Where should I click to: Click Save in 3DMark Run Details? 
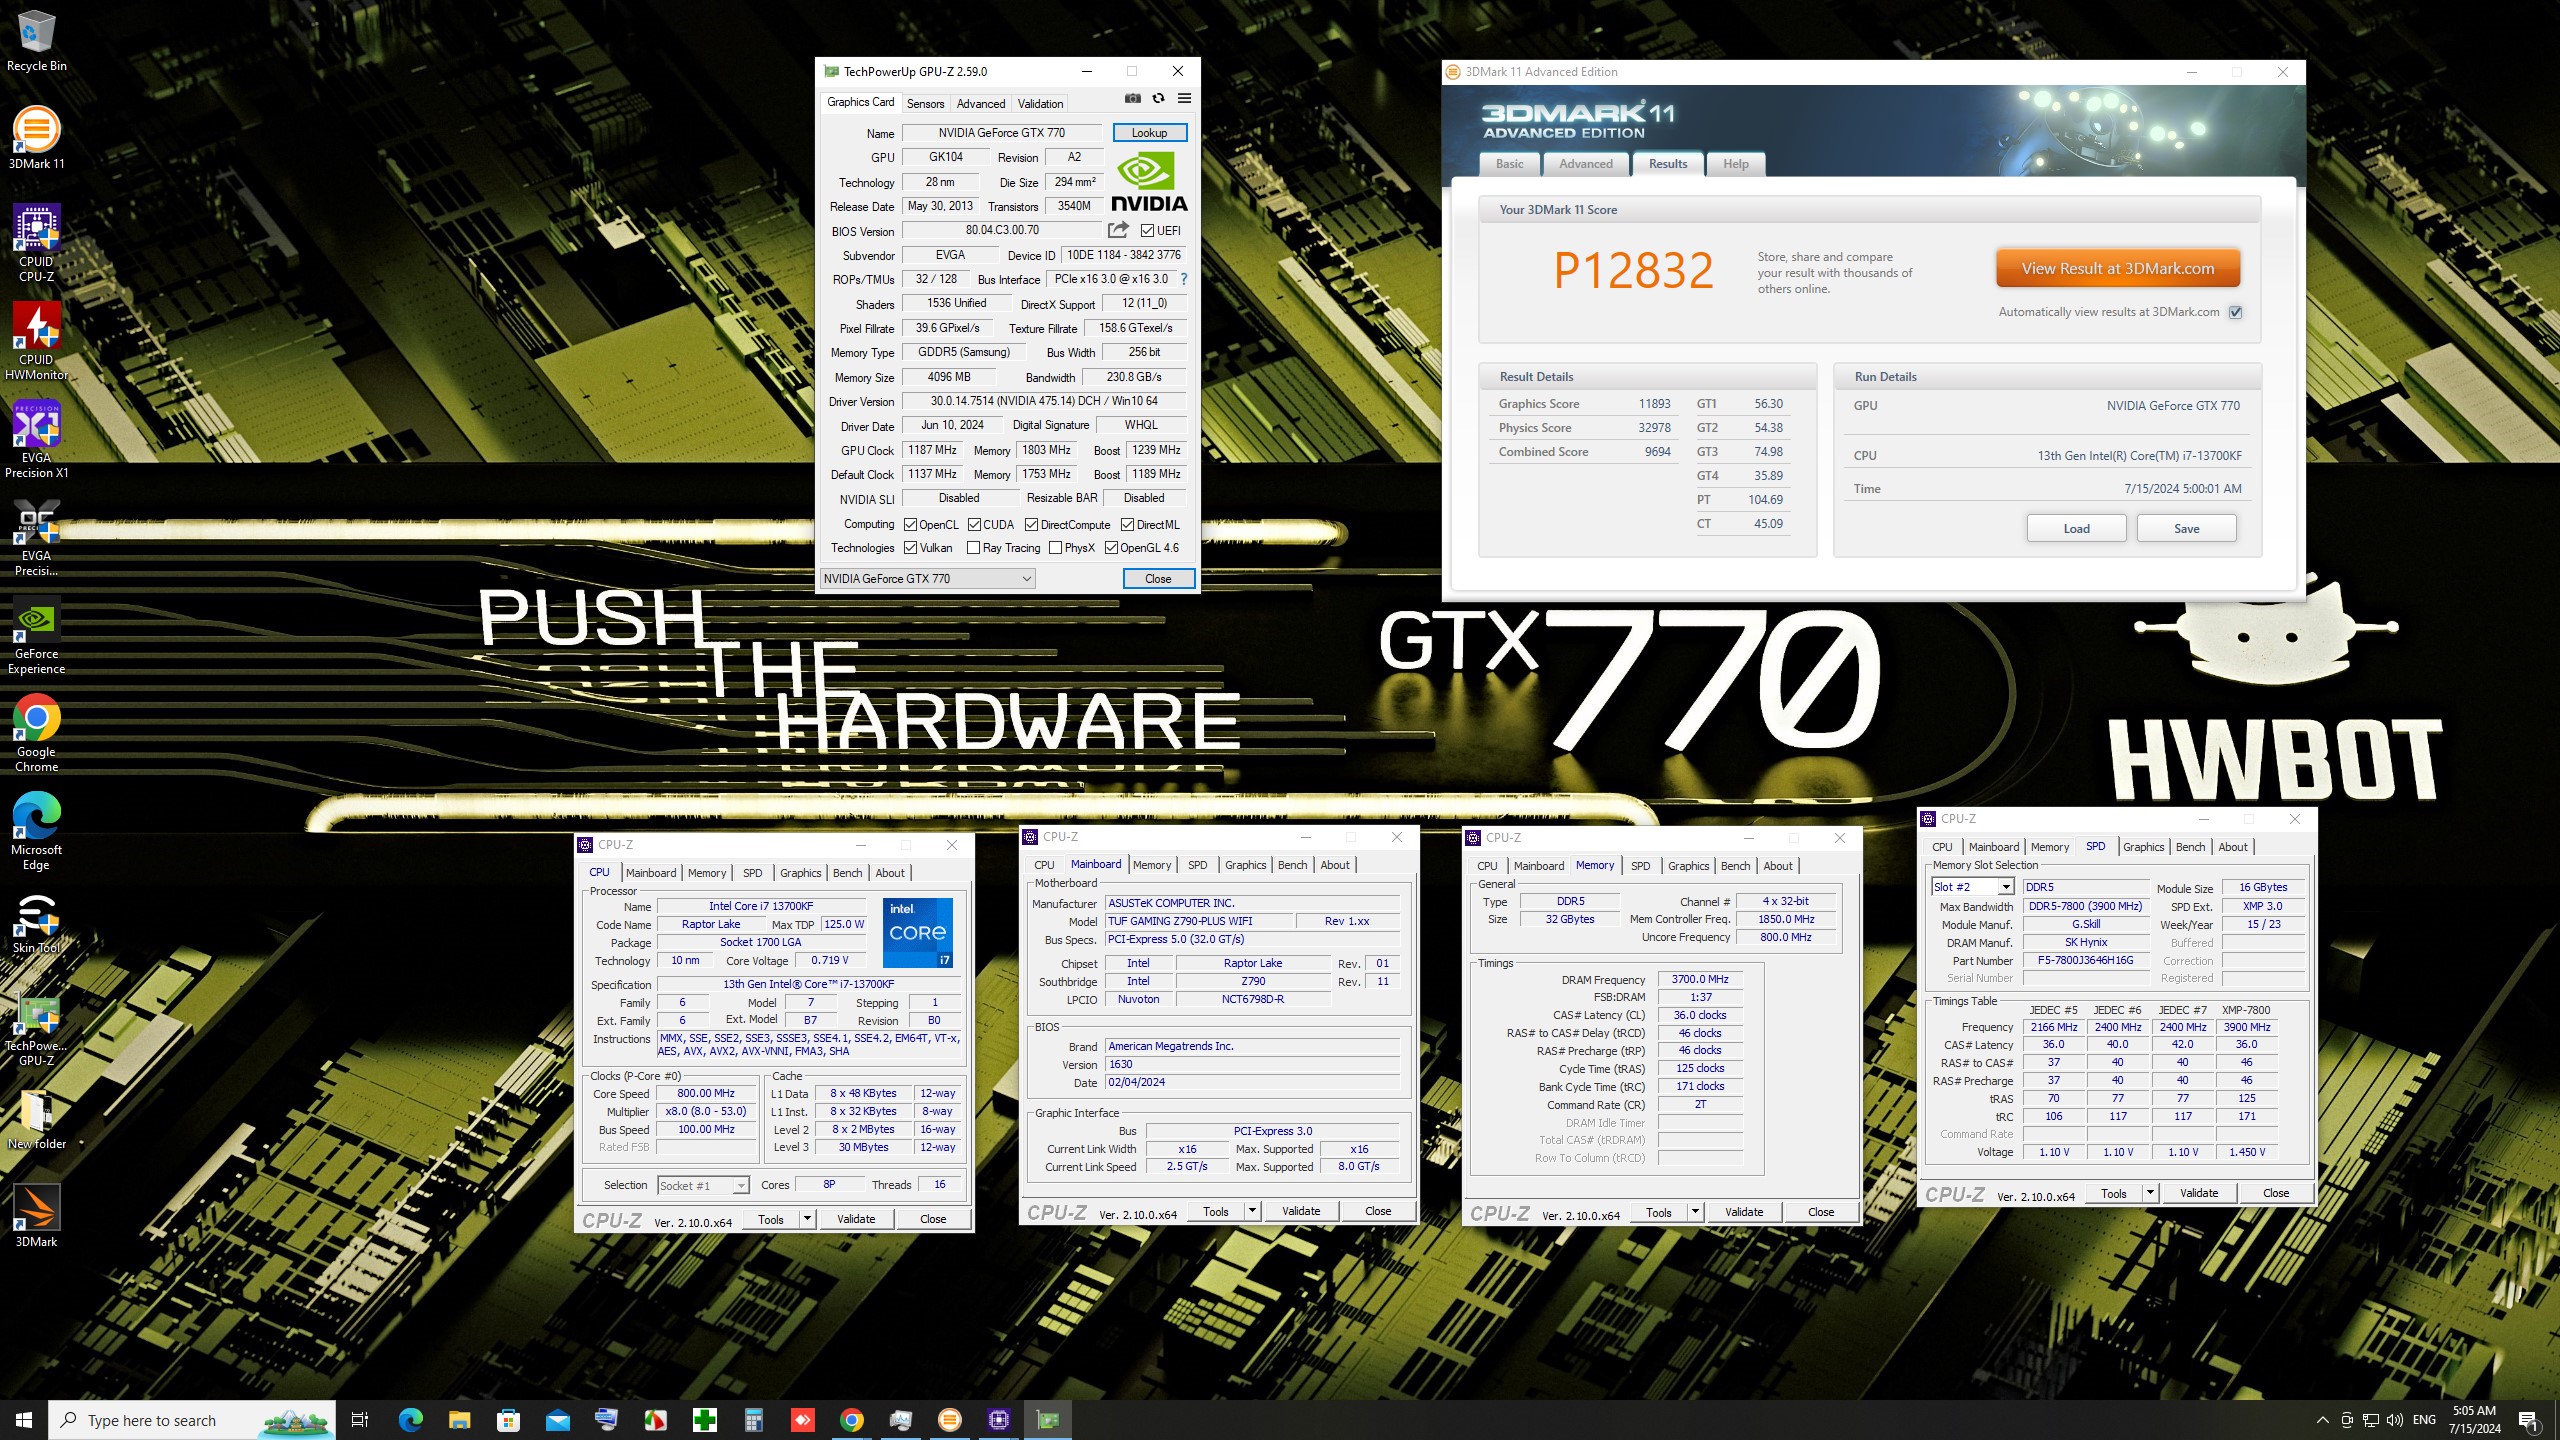[2186, 529]
